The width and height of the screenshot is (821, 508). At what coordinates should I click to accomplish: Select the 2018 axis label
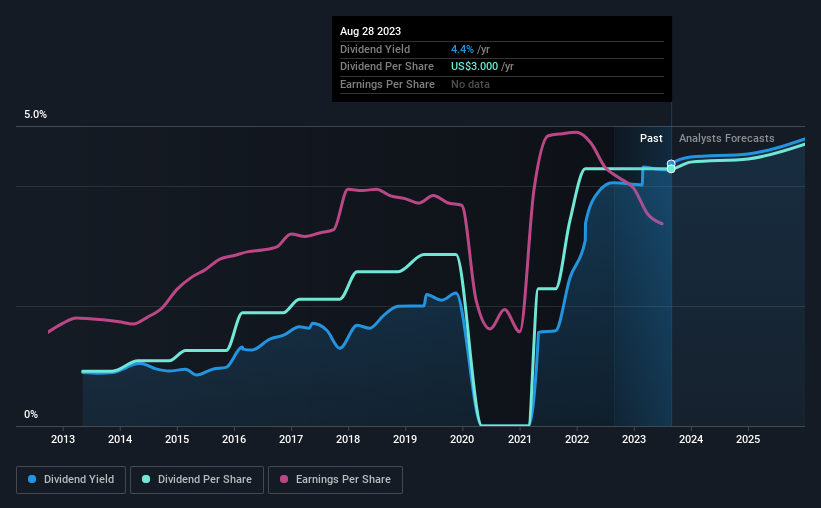coord(348,439)
